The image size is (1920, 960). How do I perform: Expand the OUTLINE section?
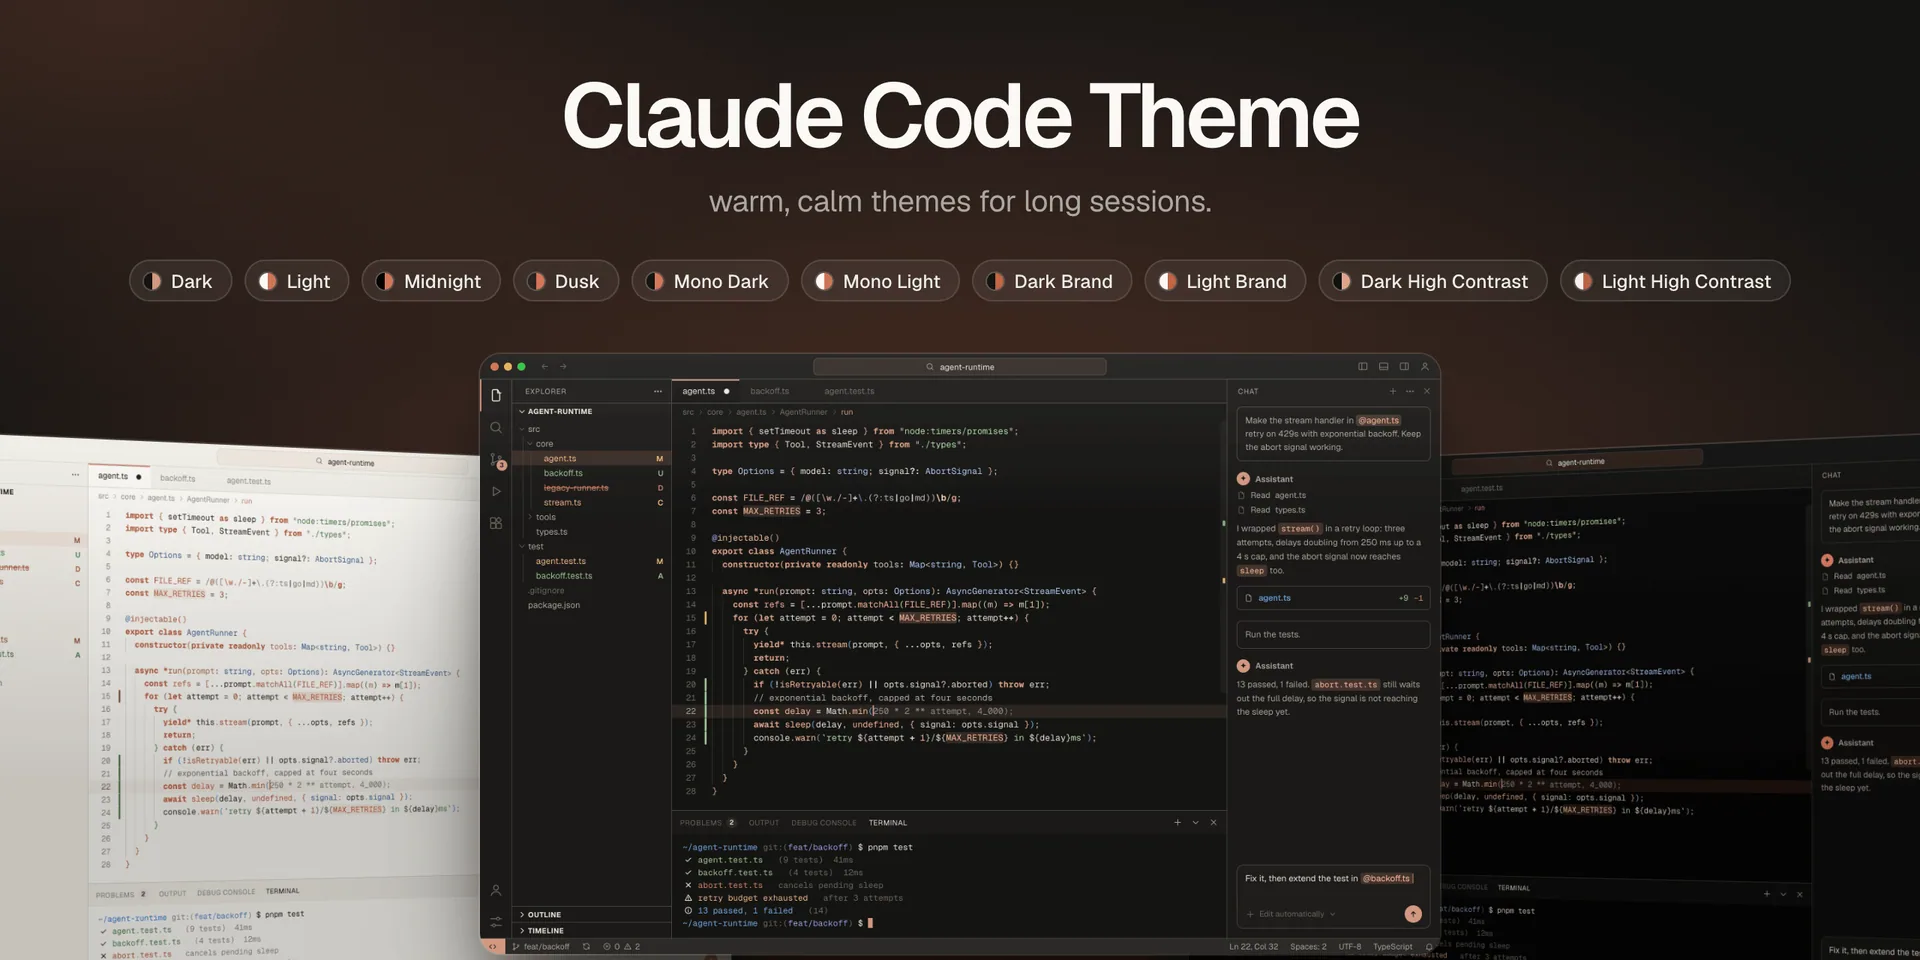click(x=592, y=914)
